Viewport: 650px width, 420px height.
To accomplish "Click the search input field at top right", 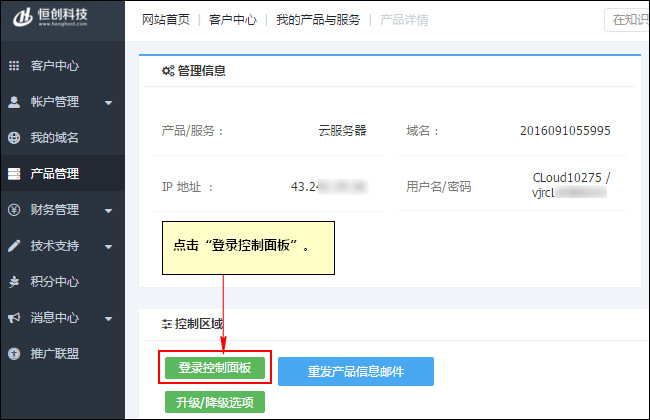I will [x=626, y=20].
